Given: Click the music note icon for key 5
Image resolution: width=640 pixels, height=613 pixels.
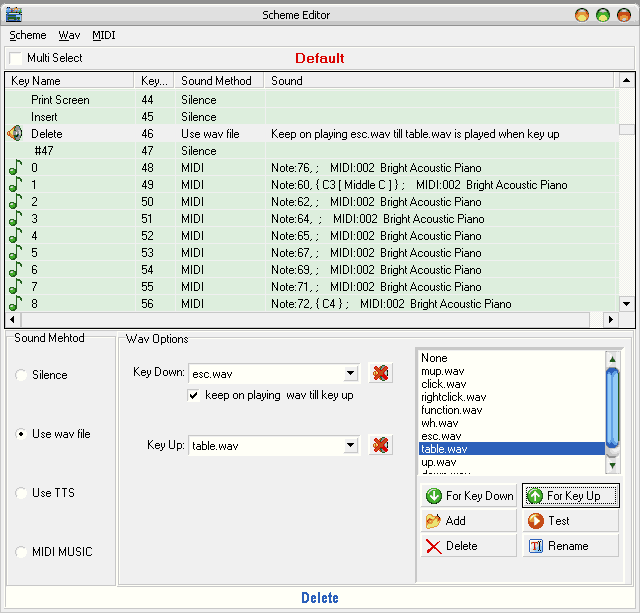Looking at the screenshot, I should (x=15, y=253).
